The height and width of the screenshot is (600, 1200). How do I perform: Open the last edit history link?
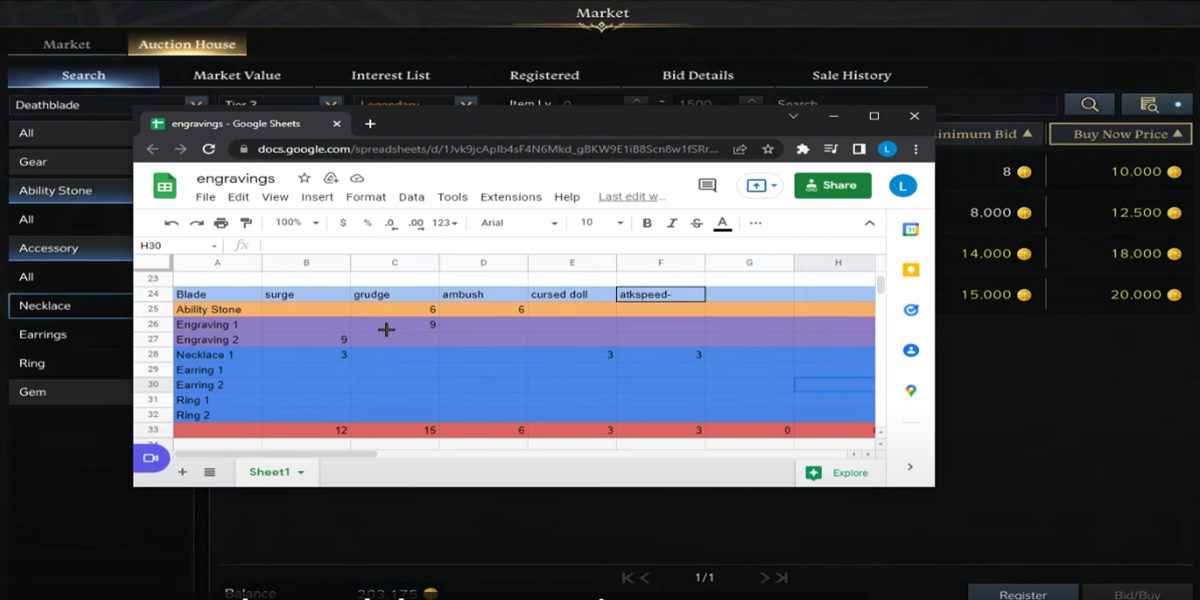tap(632, 197)
